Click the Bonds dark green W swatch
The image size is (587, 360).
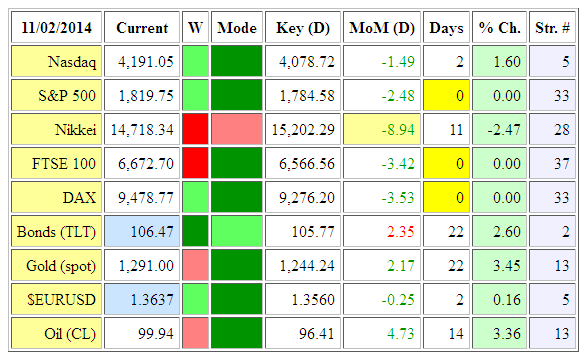click(x=195, y=231)
